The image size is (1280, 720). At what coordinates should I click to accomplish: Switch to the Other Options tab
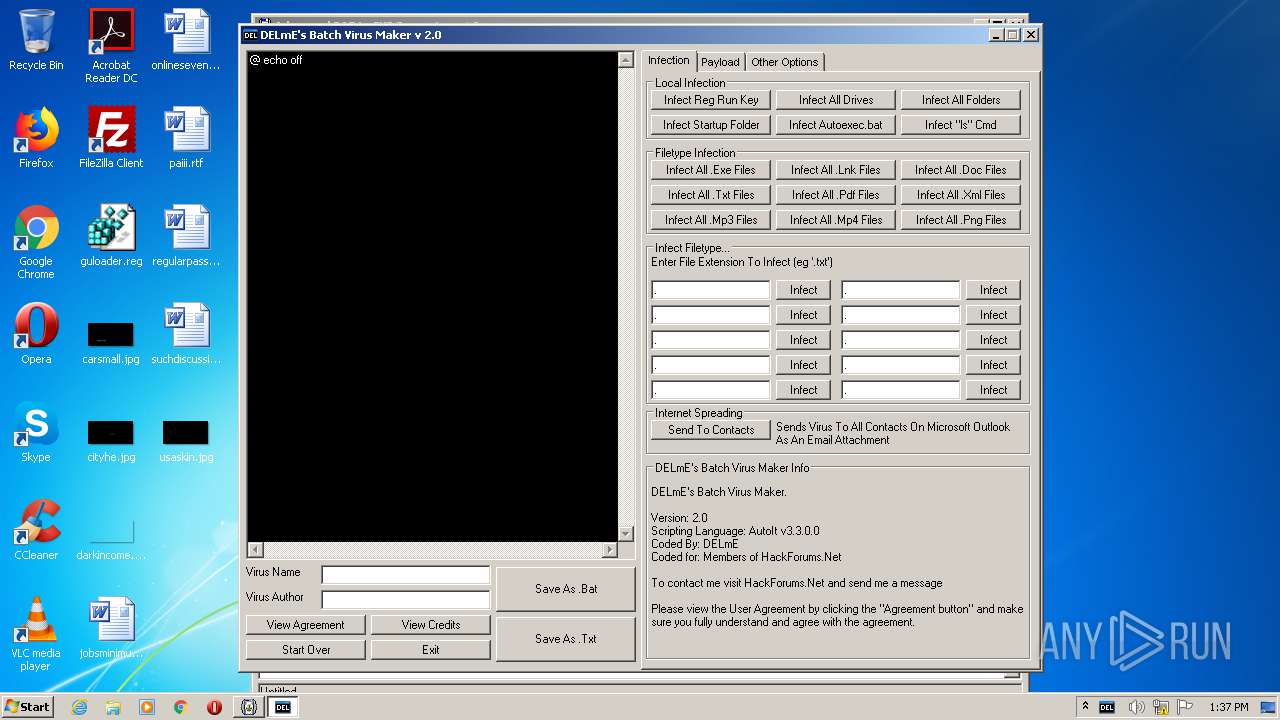[784, 62]
